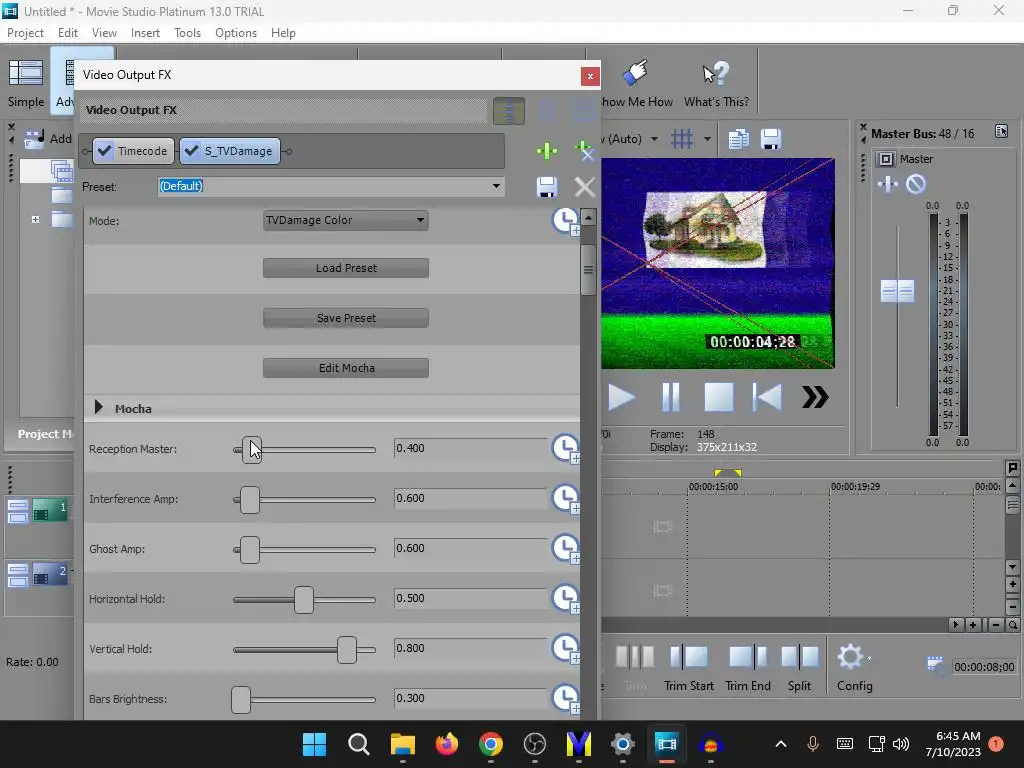Click the Remove Selected Plug-In icon
This screenshot has height=768, width=1024.
pyautogui.click(x=584, y=151)
